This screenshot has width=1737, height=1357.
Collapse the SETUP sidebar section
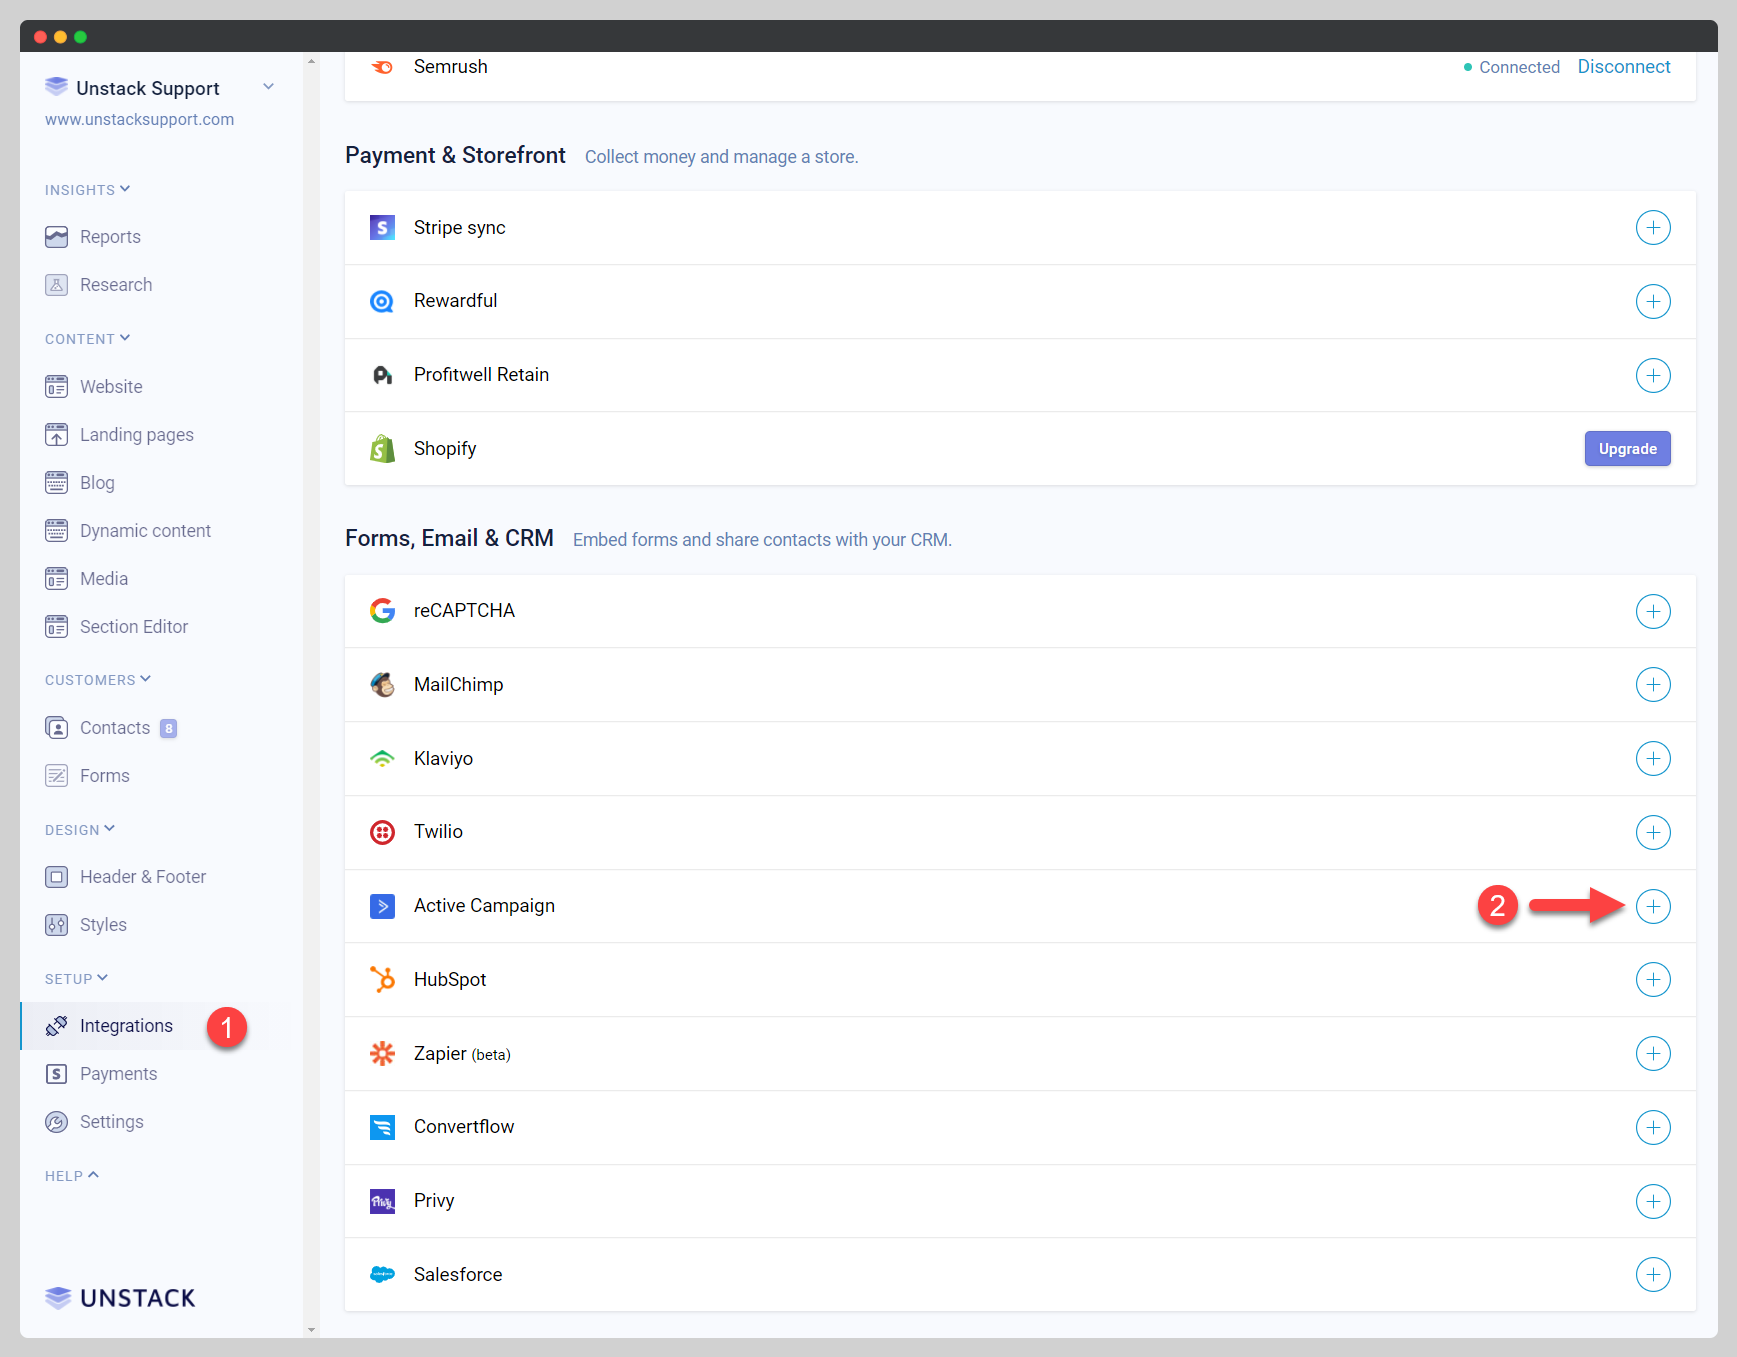pyautogui.click(x=76, y=979)
